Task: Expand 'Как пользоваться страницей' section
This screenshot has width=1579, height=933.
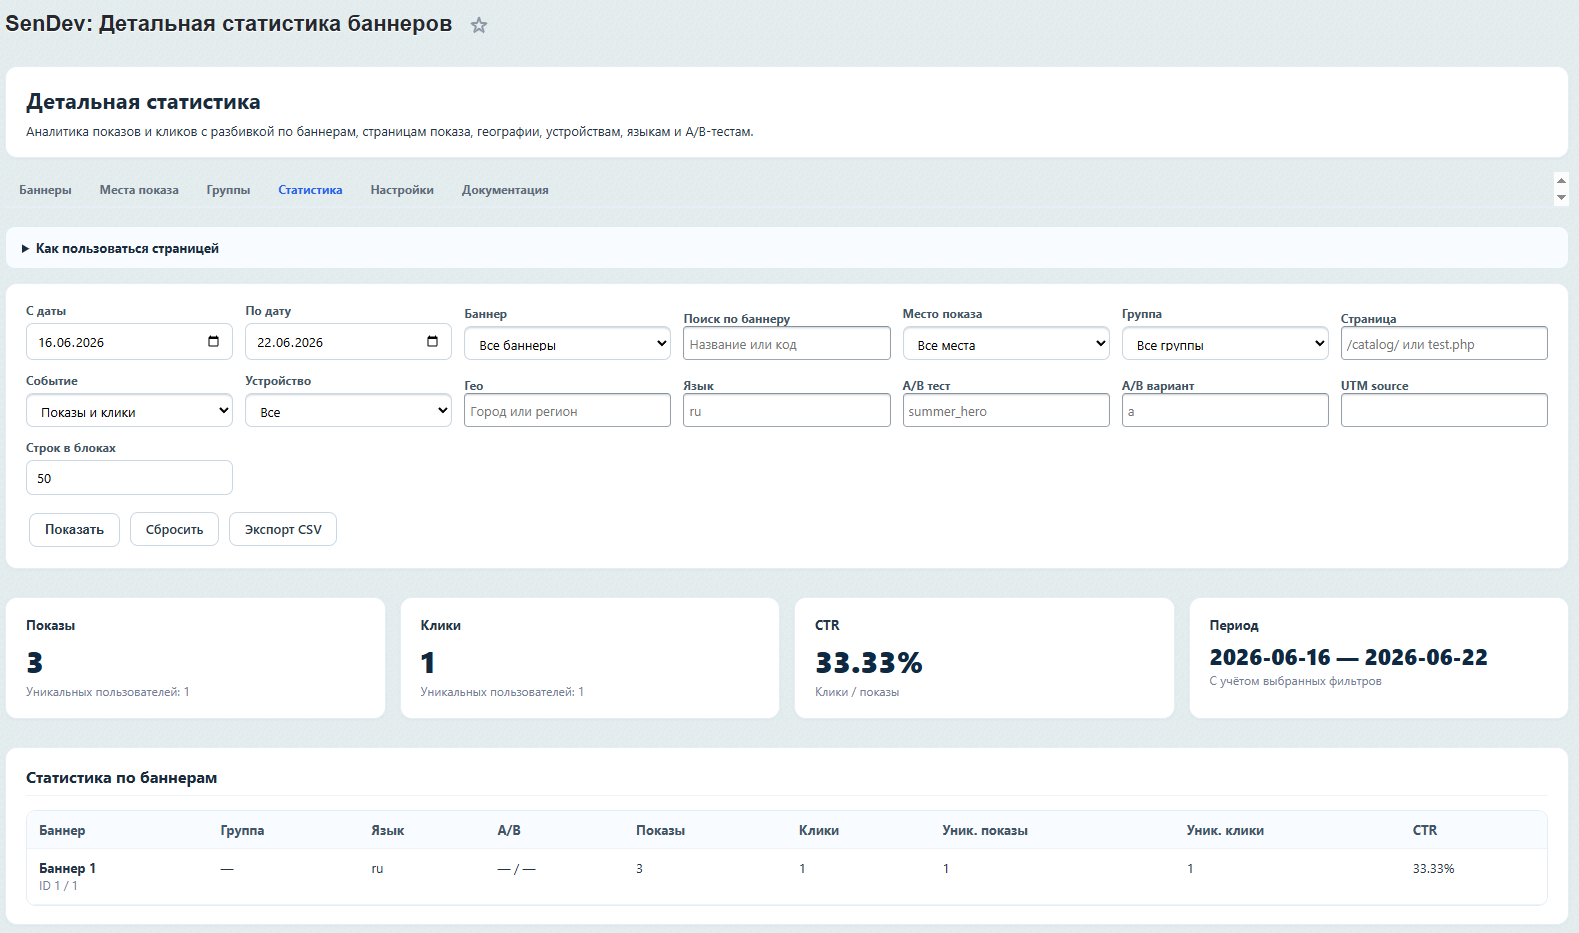Action: click(x=120, y=248)
